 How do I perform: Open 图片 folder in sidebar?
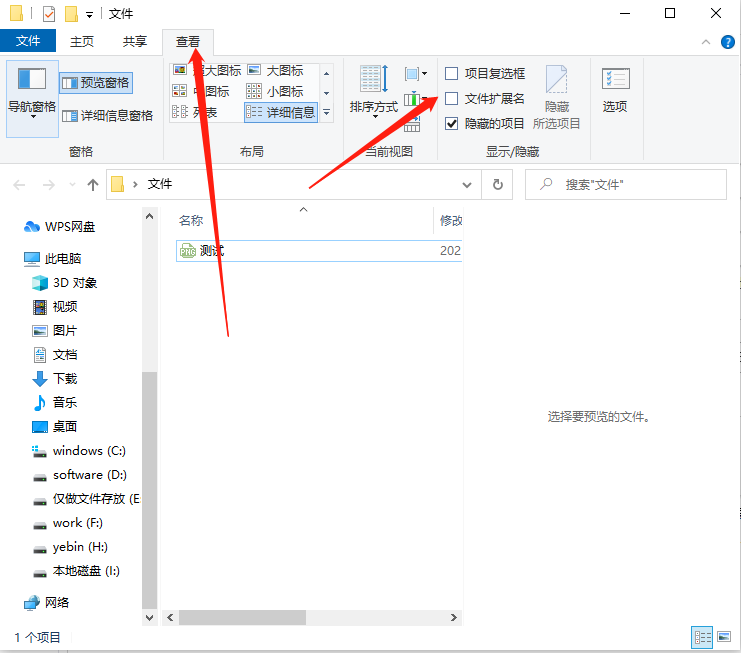(x=55, y=331)
